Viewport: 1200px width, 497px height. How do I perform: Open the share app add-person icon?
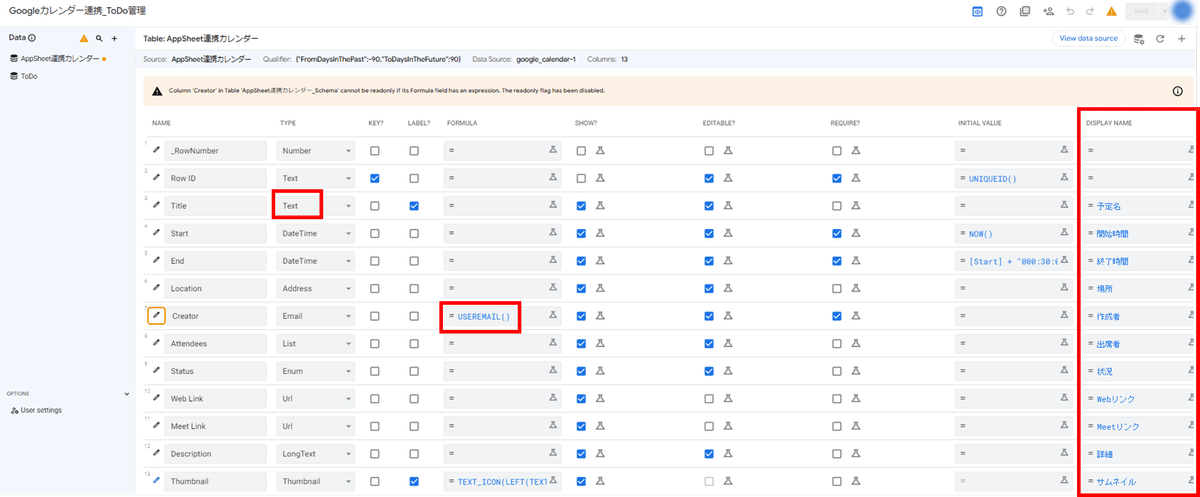click(1048, 11)
